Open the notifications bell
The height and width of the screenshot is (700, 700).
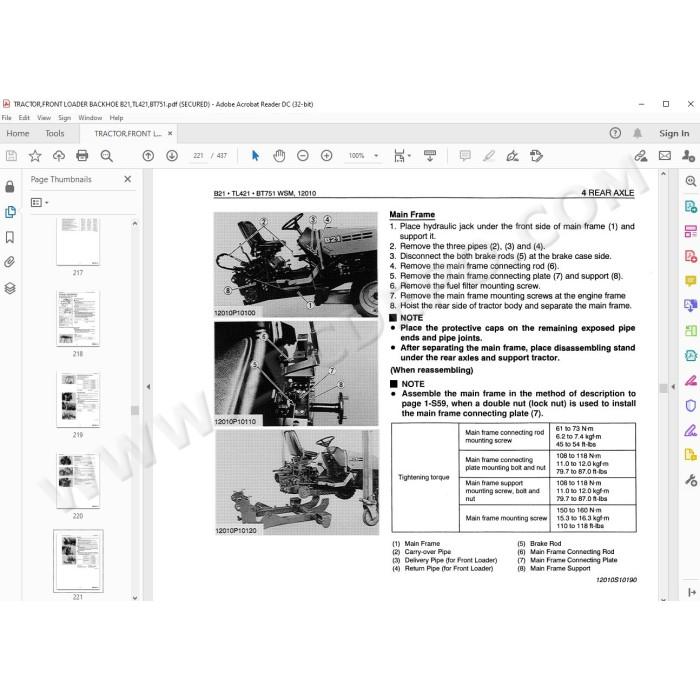click(638, 133)
